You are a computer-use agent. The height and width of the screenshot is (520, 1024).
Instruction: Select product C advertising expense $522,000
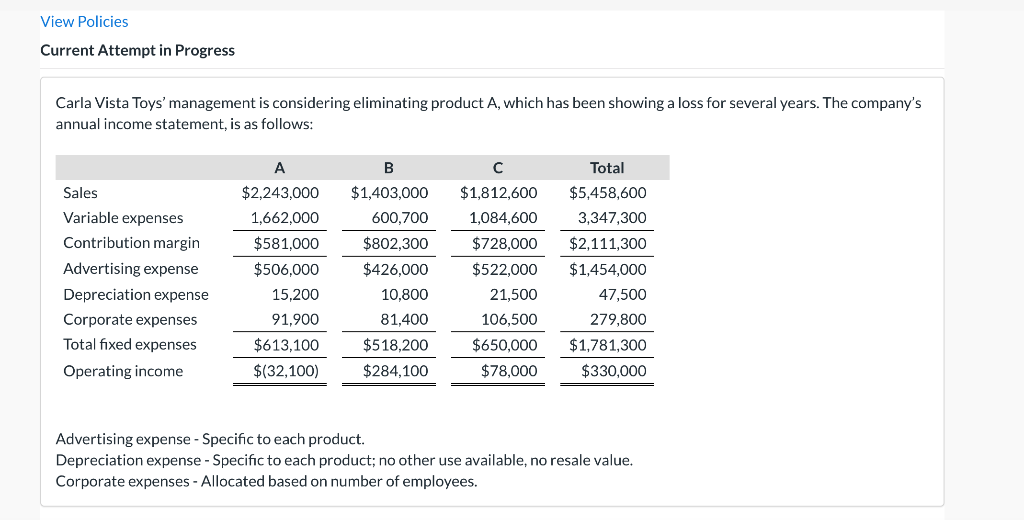click(x=504, y=269)
